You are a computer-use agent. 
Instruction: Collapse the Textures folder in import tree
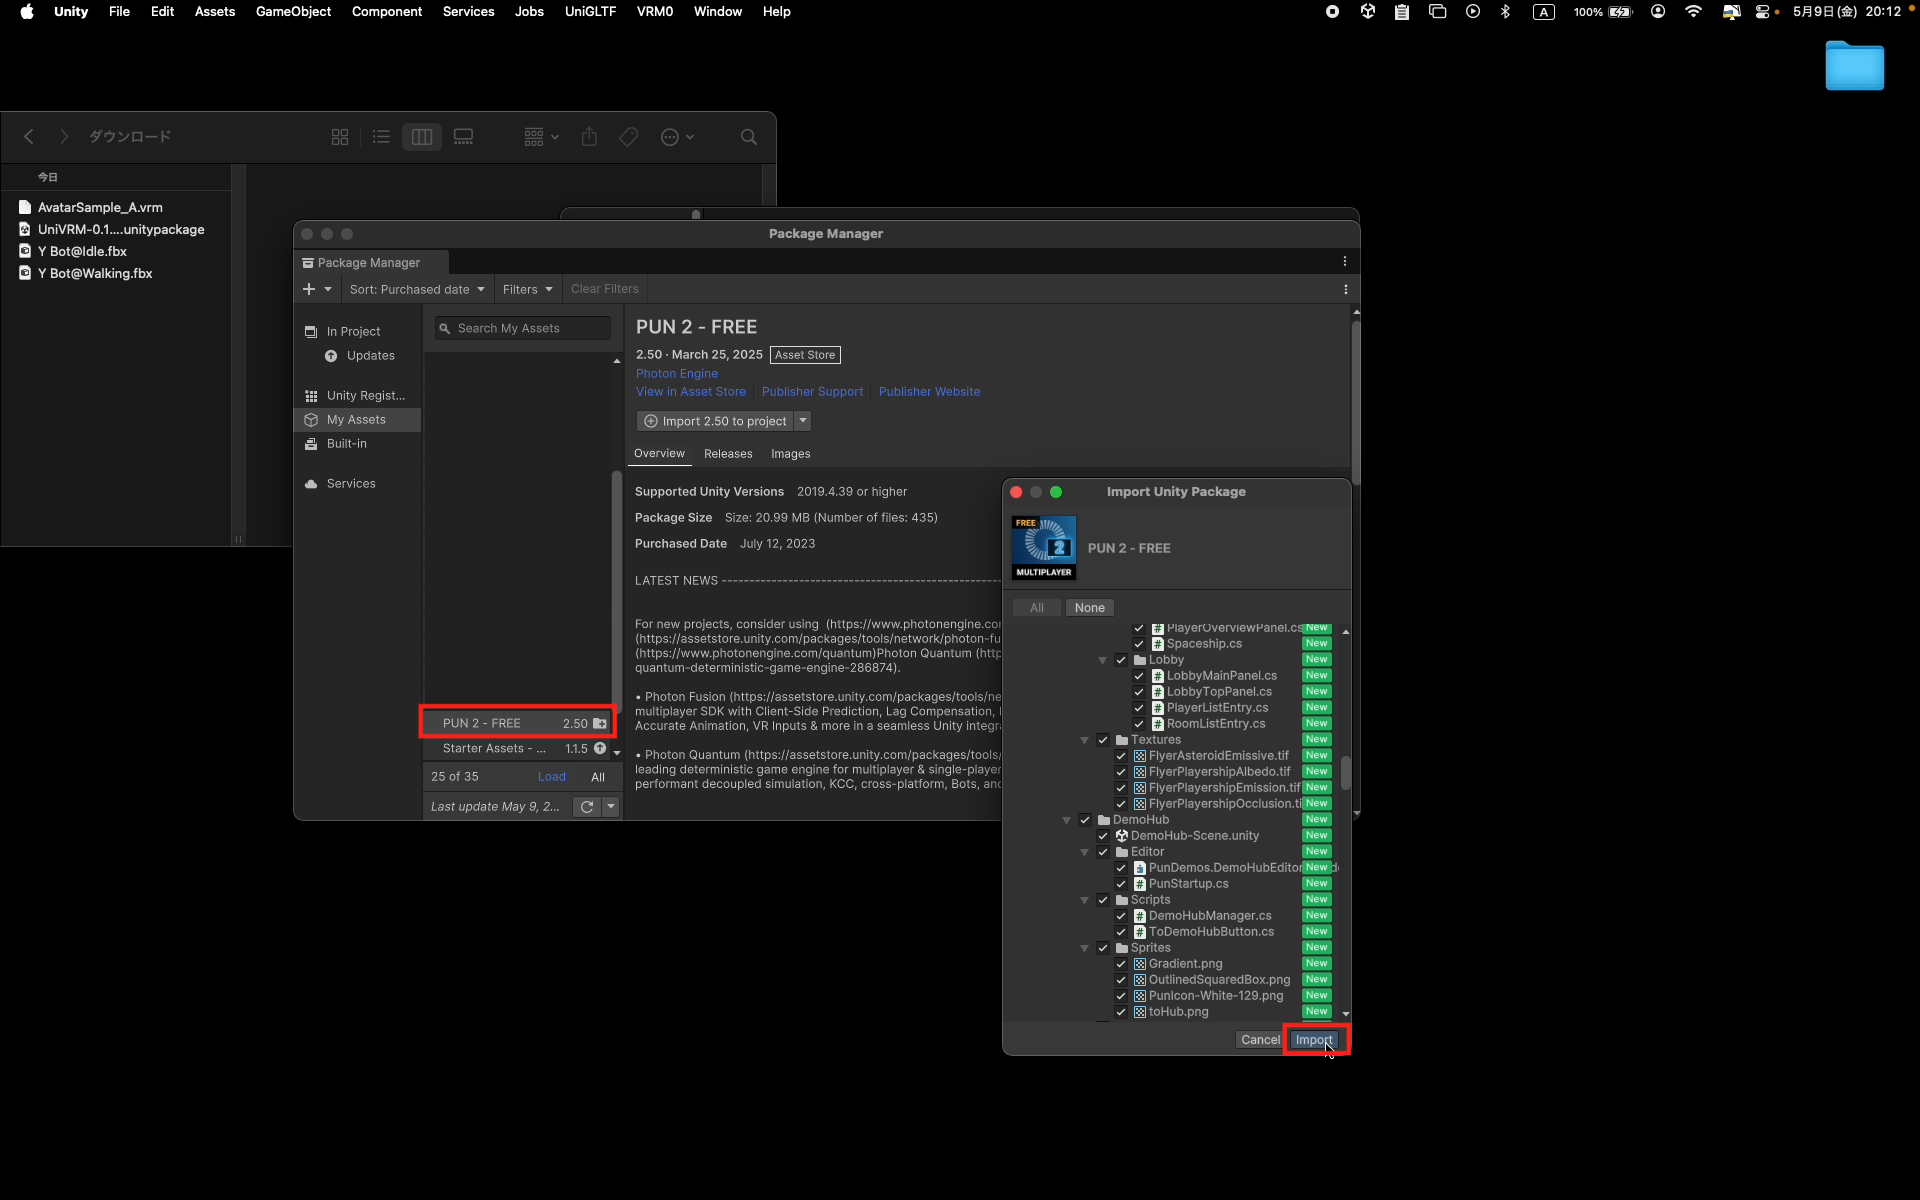point(1084,740)
